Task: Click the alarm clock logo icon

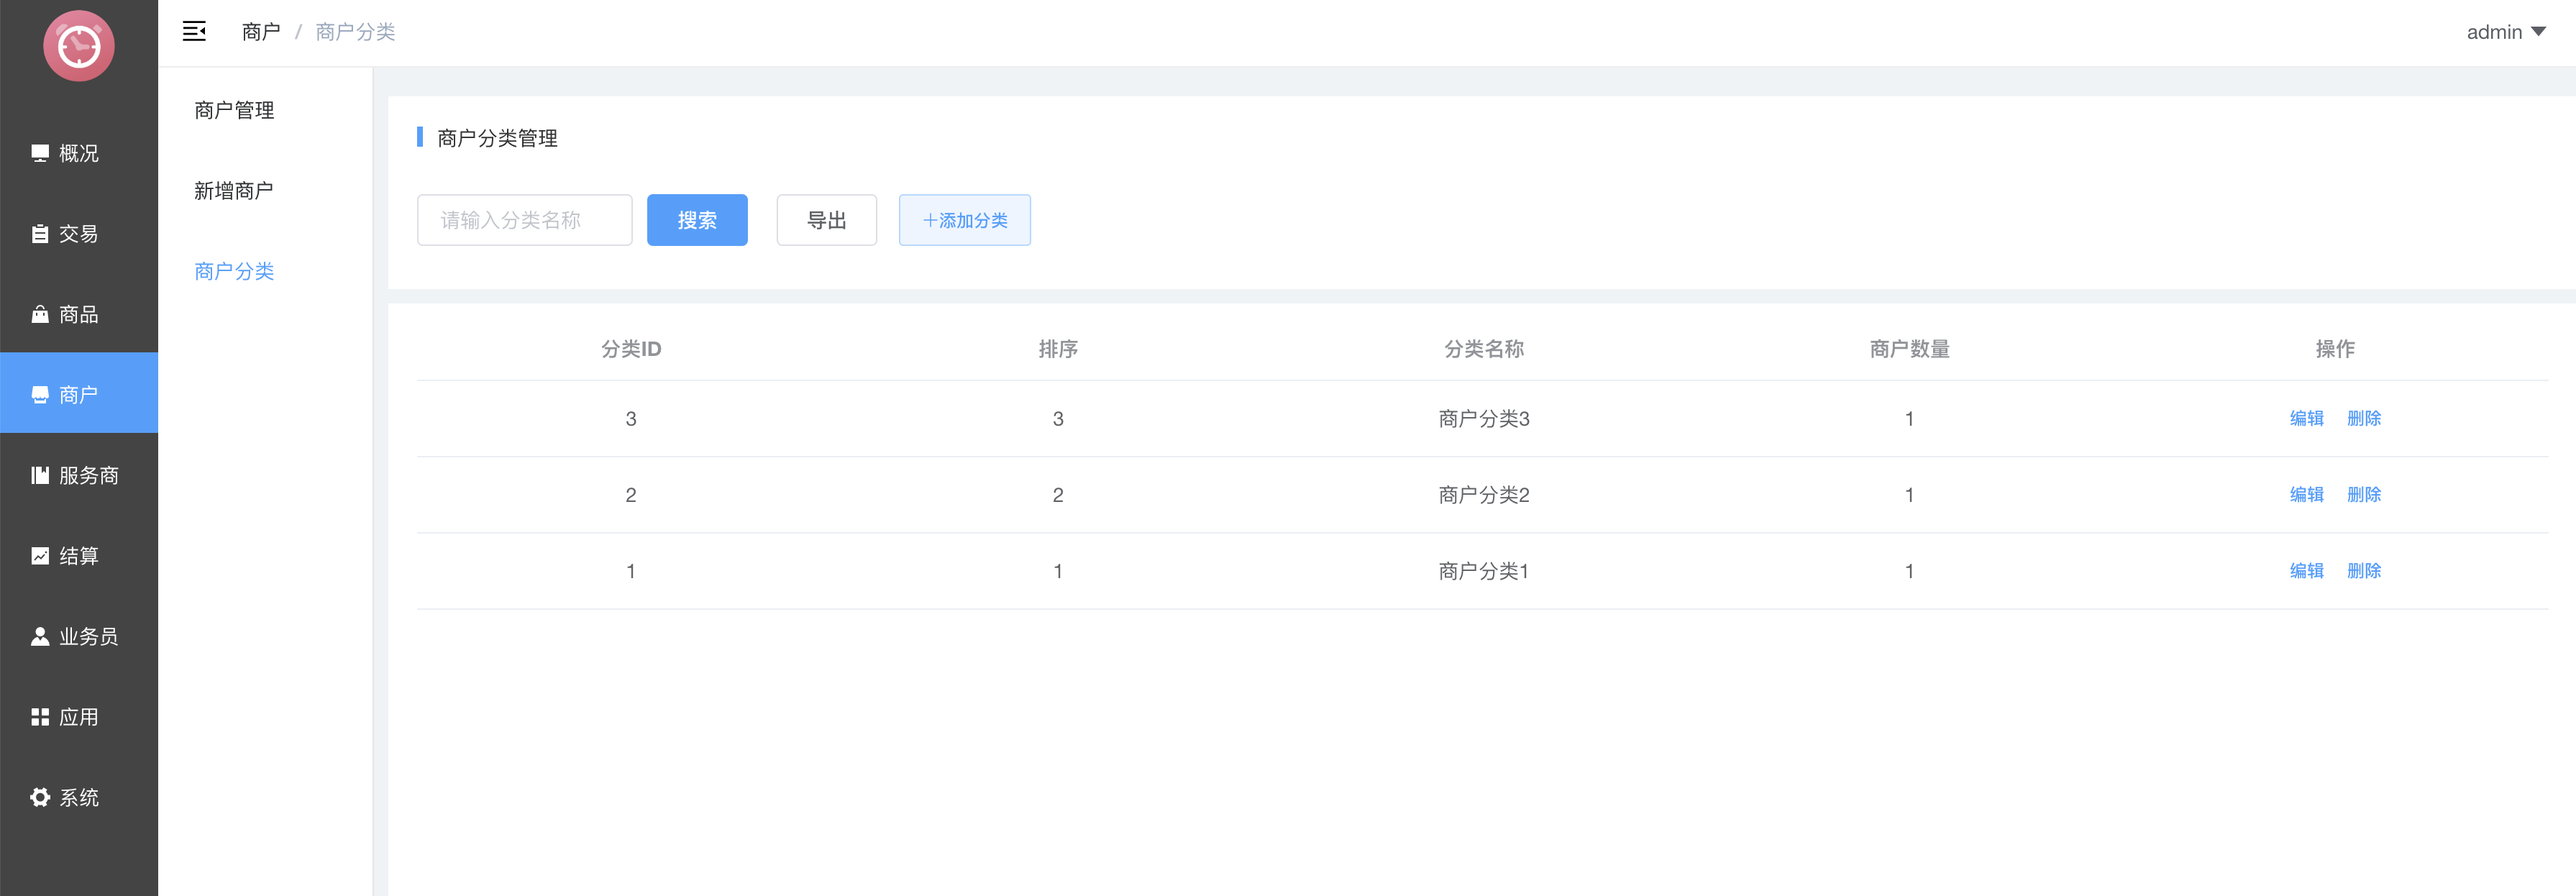Action: [x=79, y=46]
